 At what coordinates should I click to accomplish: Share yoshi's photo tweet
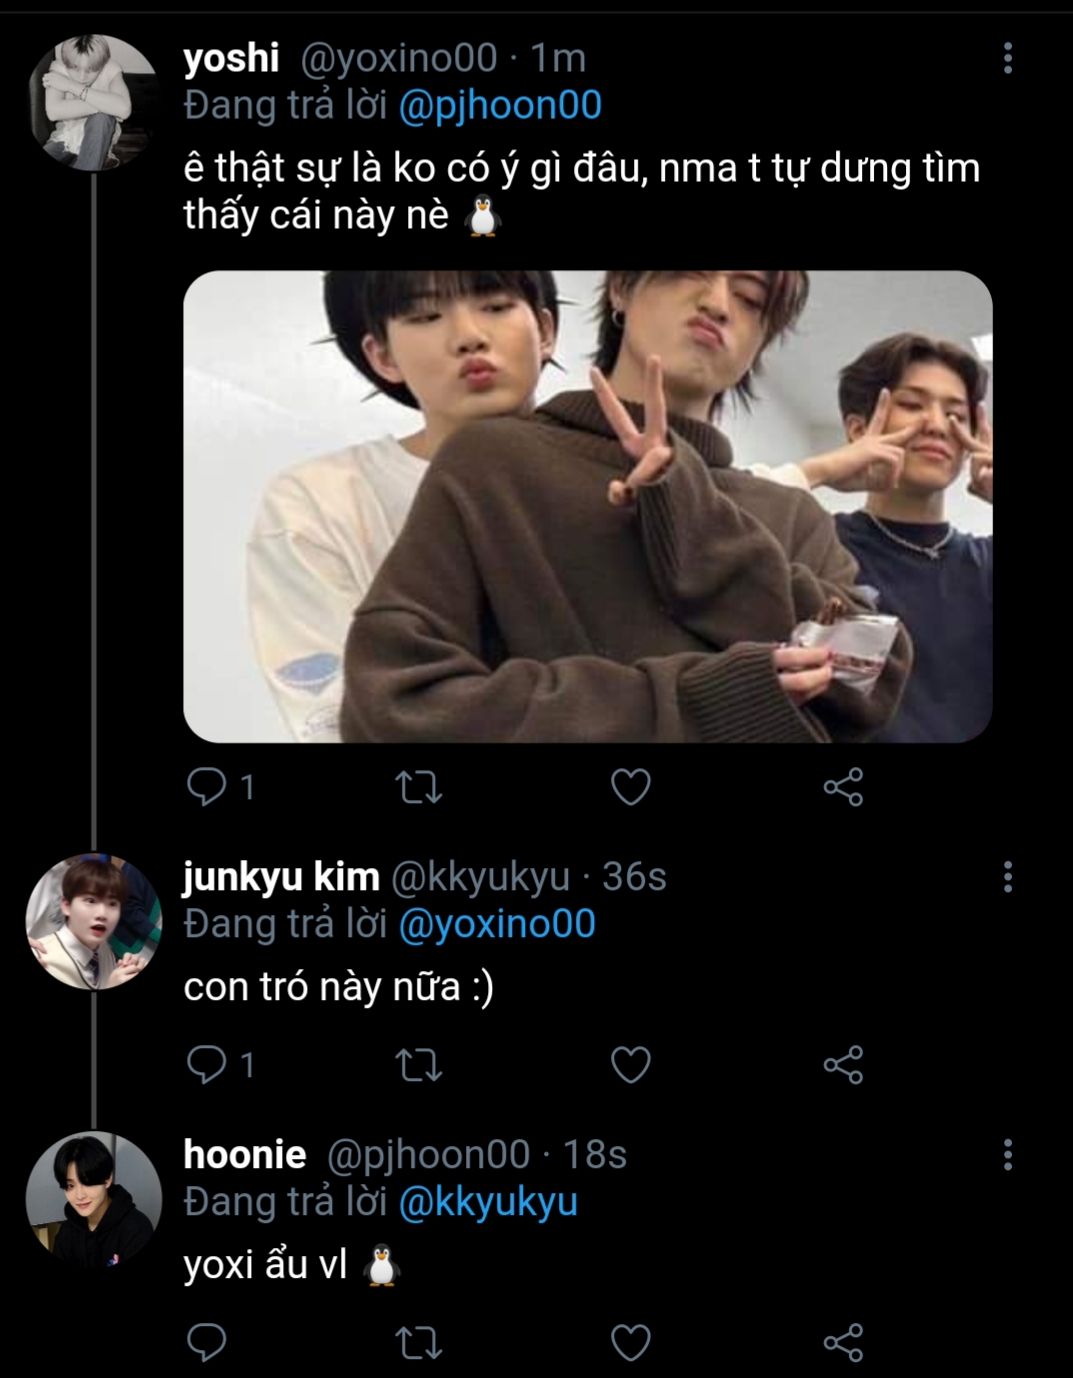pos(843,788)
